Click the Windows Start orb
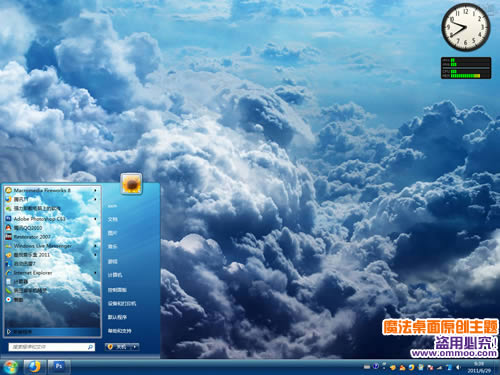500x375 pixels. [10, 367]
